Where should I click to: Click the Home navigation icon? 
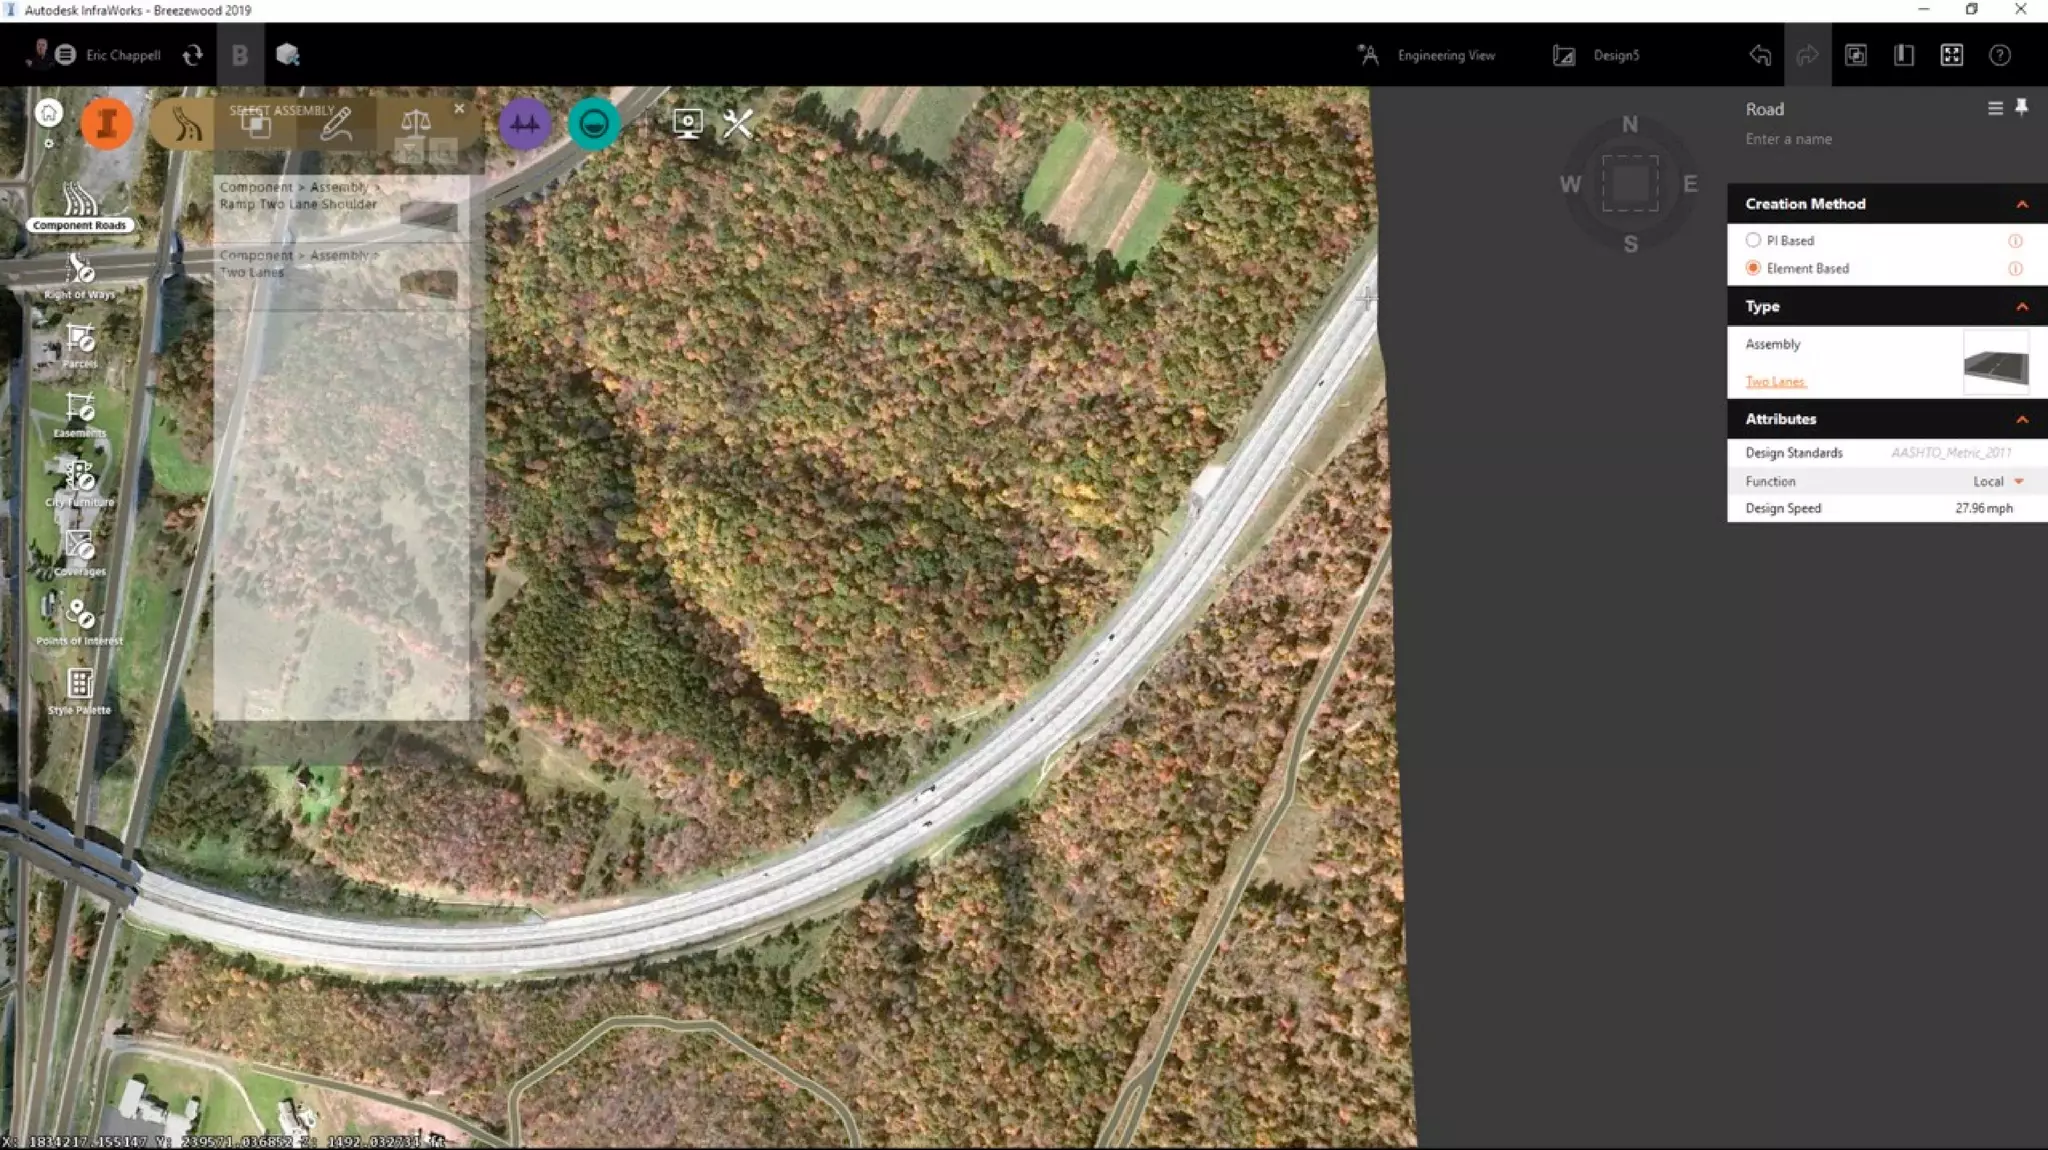[x=48, y=113]
